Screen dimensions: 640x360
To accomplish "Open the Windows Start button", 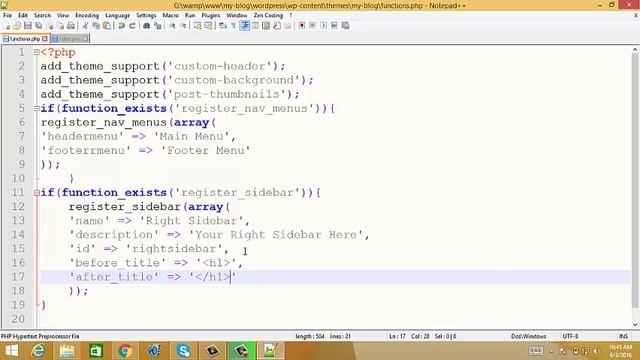I will (x=11, y=351).
